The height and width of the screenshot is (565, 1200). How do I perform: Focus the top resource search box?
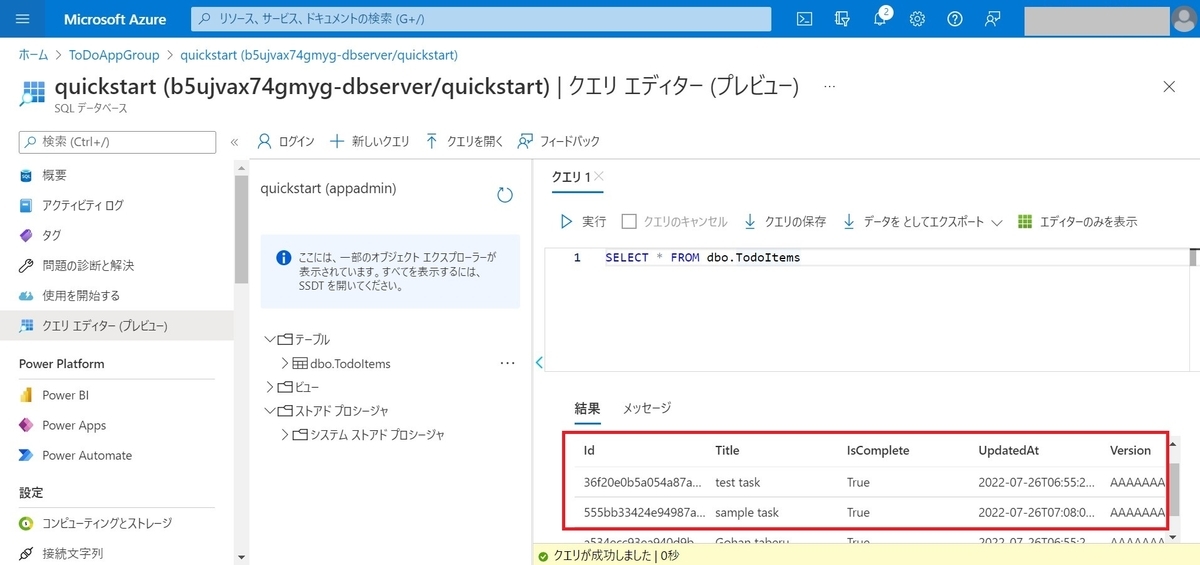[x=481, y=19]
